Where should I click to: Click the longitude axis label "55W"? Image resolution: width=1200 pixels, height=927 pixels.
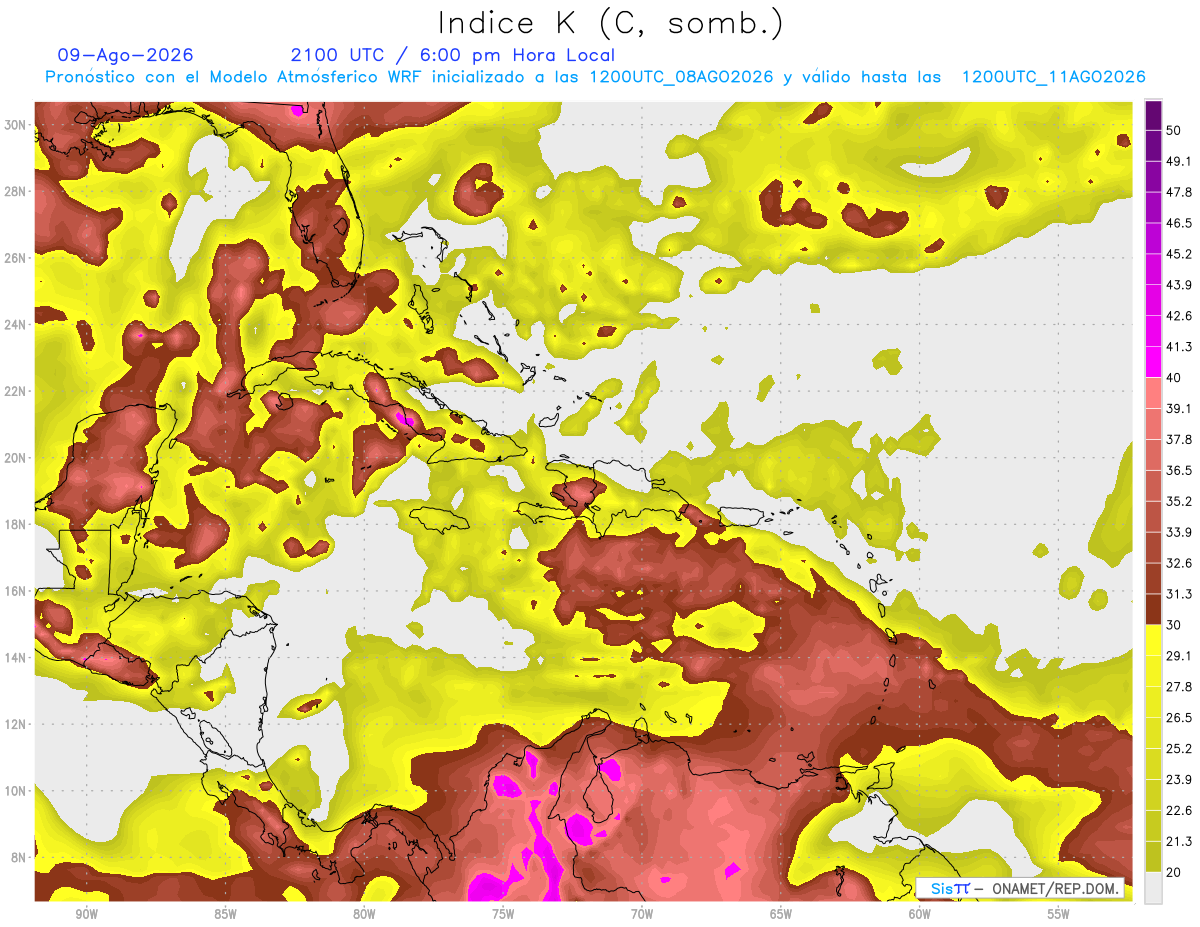click(1059, 915)
